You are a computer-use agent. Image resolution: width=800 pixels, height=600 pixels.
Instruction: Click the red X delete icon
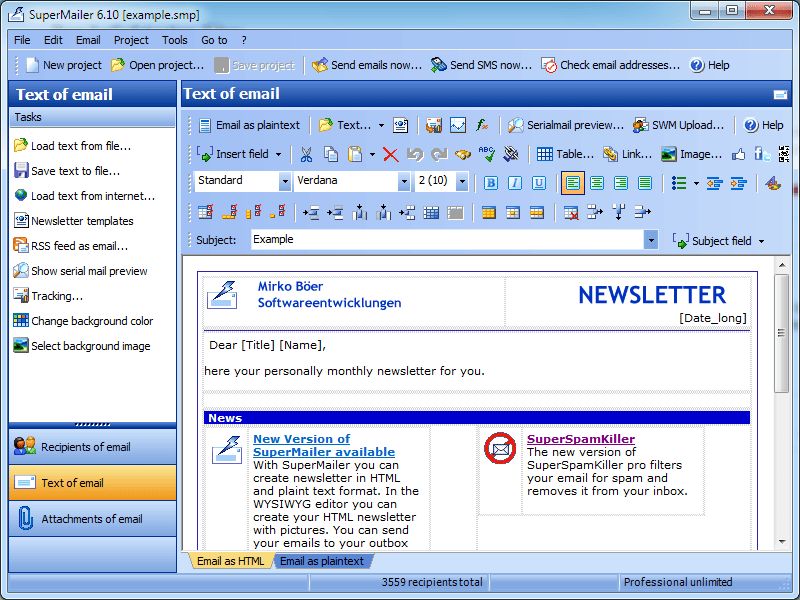coord(391,154)
